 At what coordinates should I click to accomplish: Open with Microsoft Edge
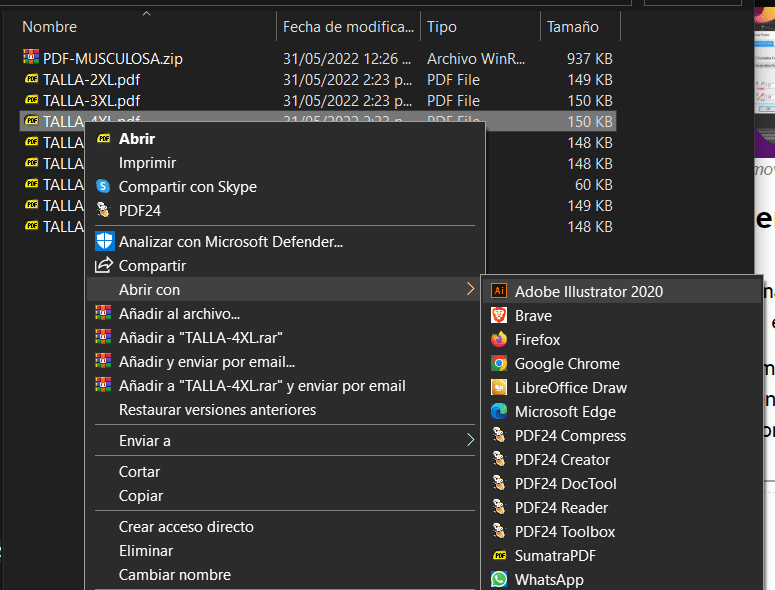click(x=621, y=412)
